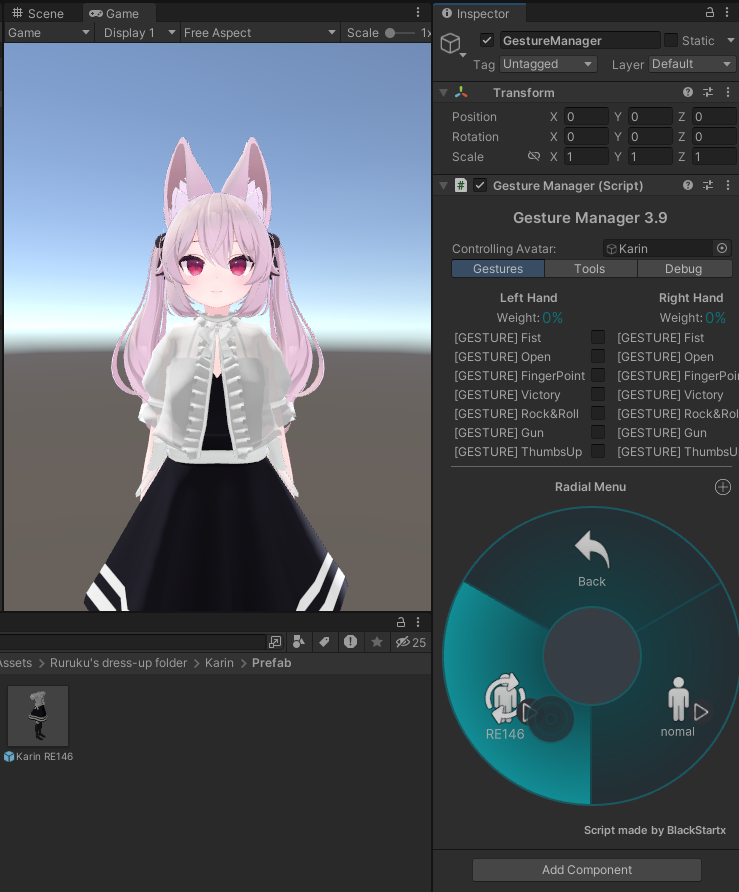The image size is (739, 892).
Task: Enable Left Hand Open gesture checkbox
Action: tap(598, 356)
